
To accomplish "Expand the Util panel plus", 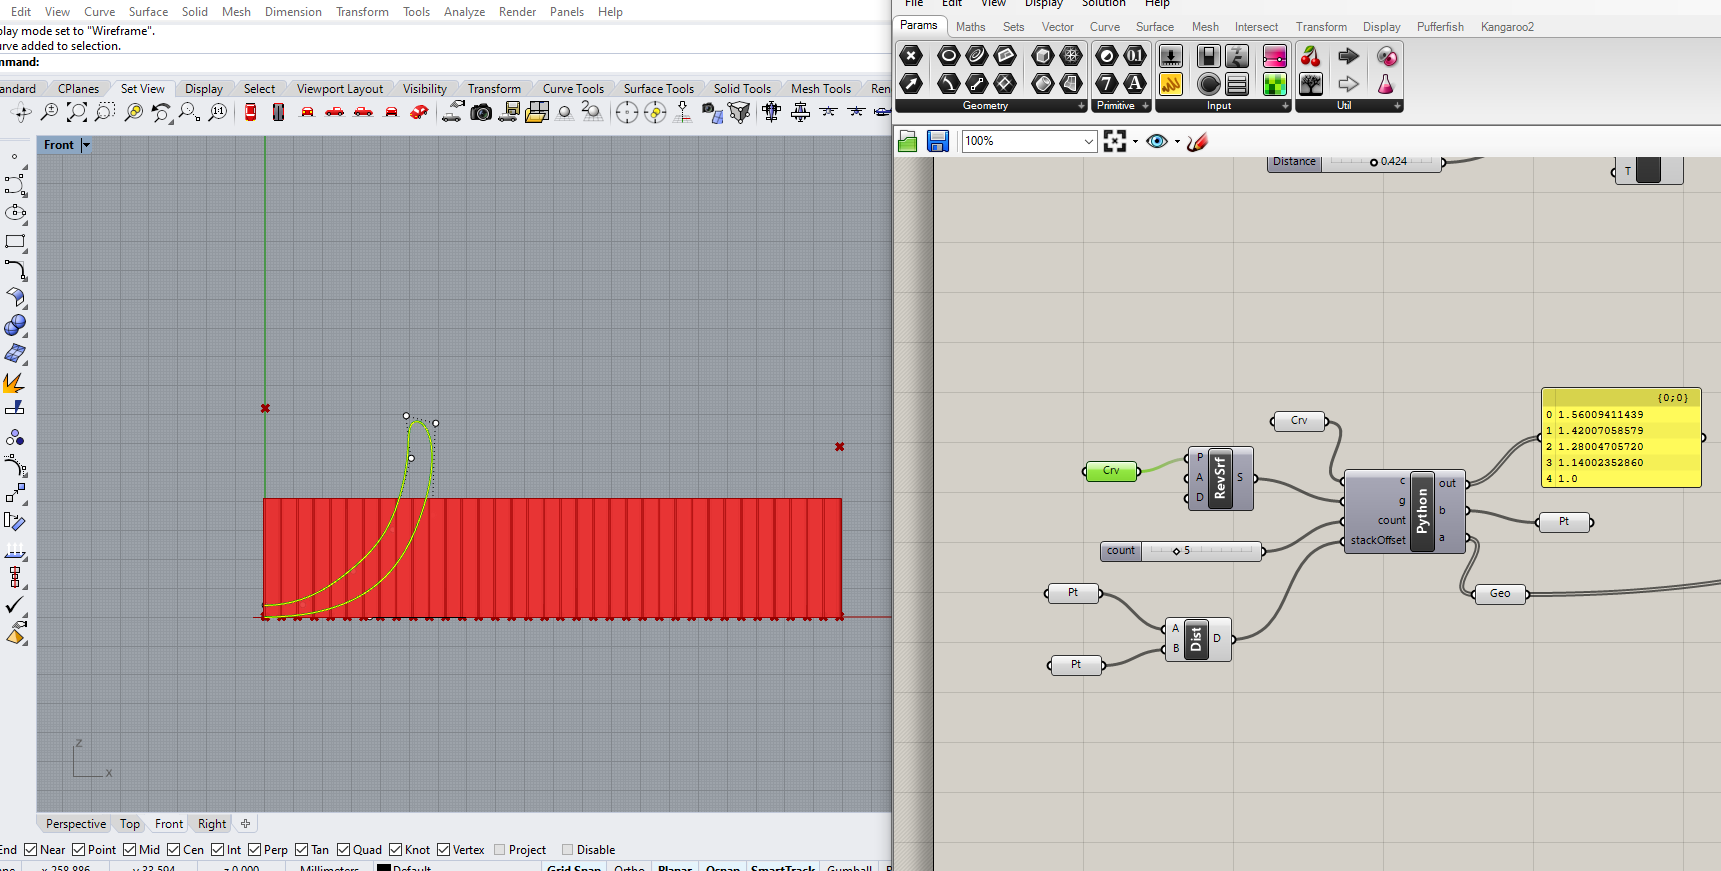I will click(x=1397, y=106).
